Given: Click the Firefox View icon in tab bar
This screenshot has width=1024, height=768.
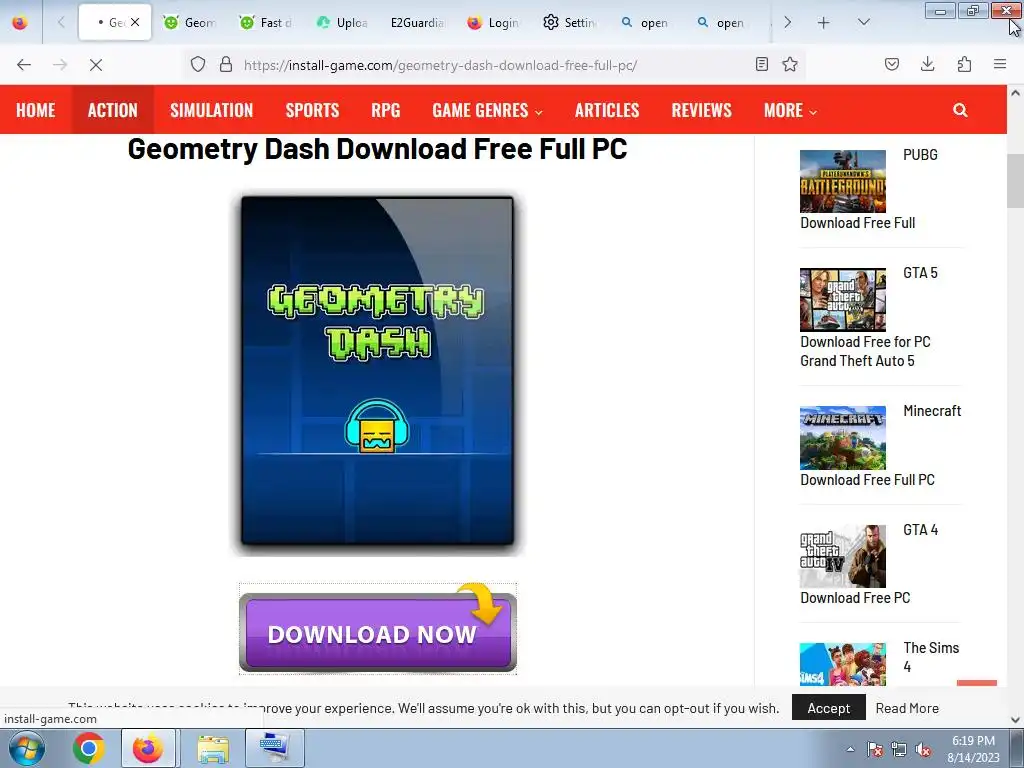Looking at the screenshot, I should [20, 23].
